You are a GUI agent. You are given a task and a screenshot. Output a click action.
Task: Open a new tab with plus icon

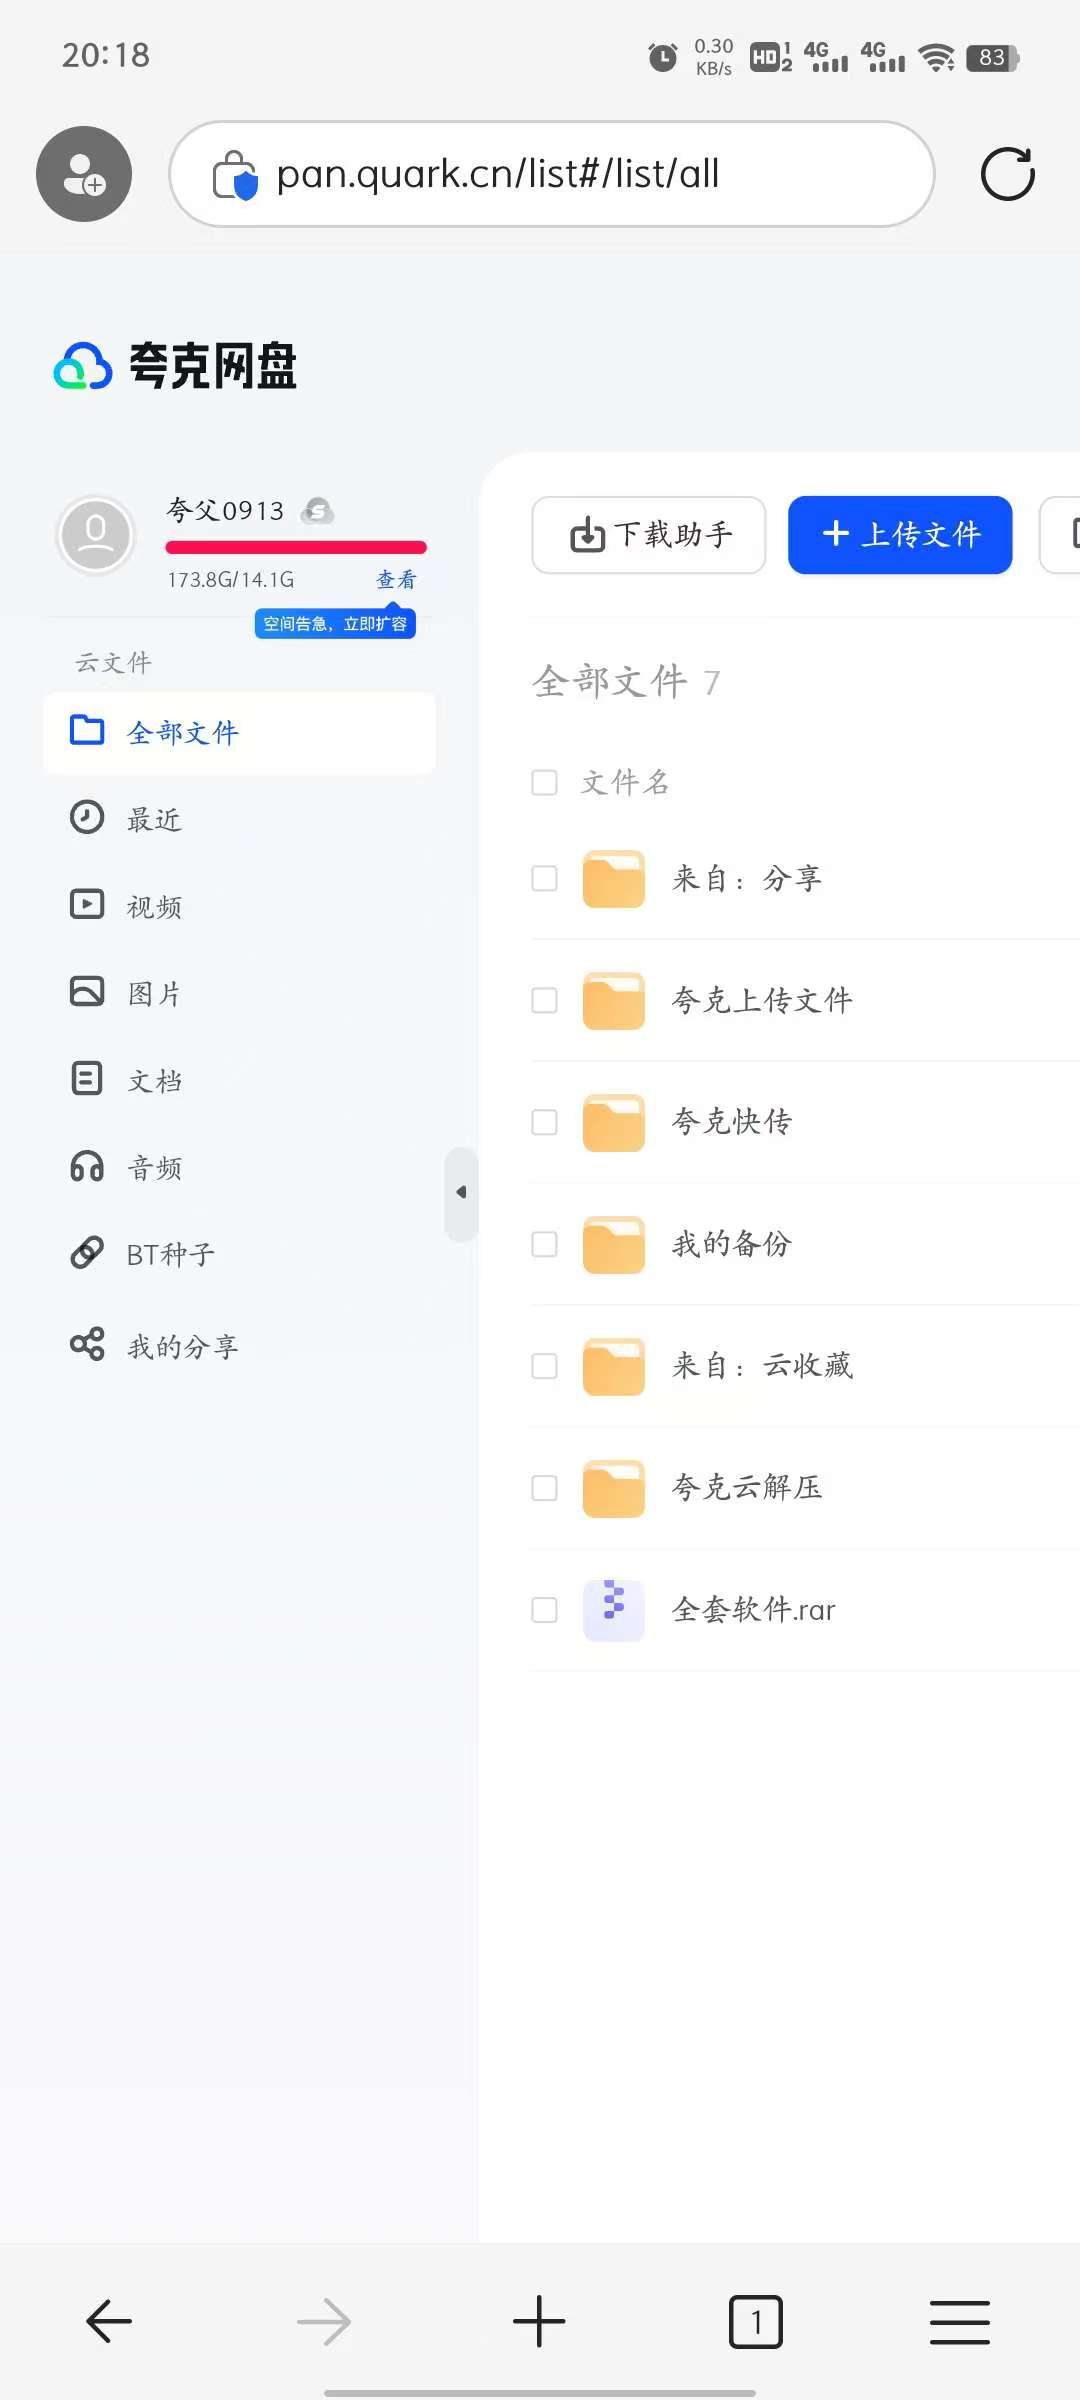tap(539, 2321)
